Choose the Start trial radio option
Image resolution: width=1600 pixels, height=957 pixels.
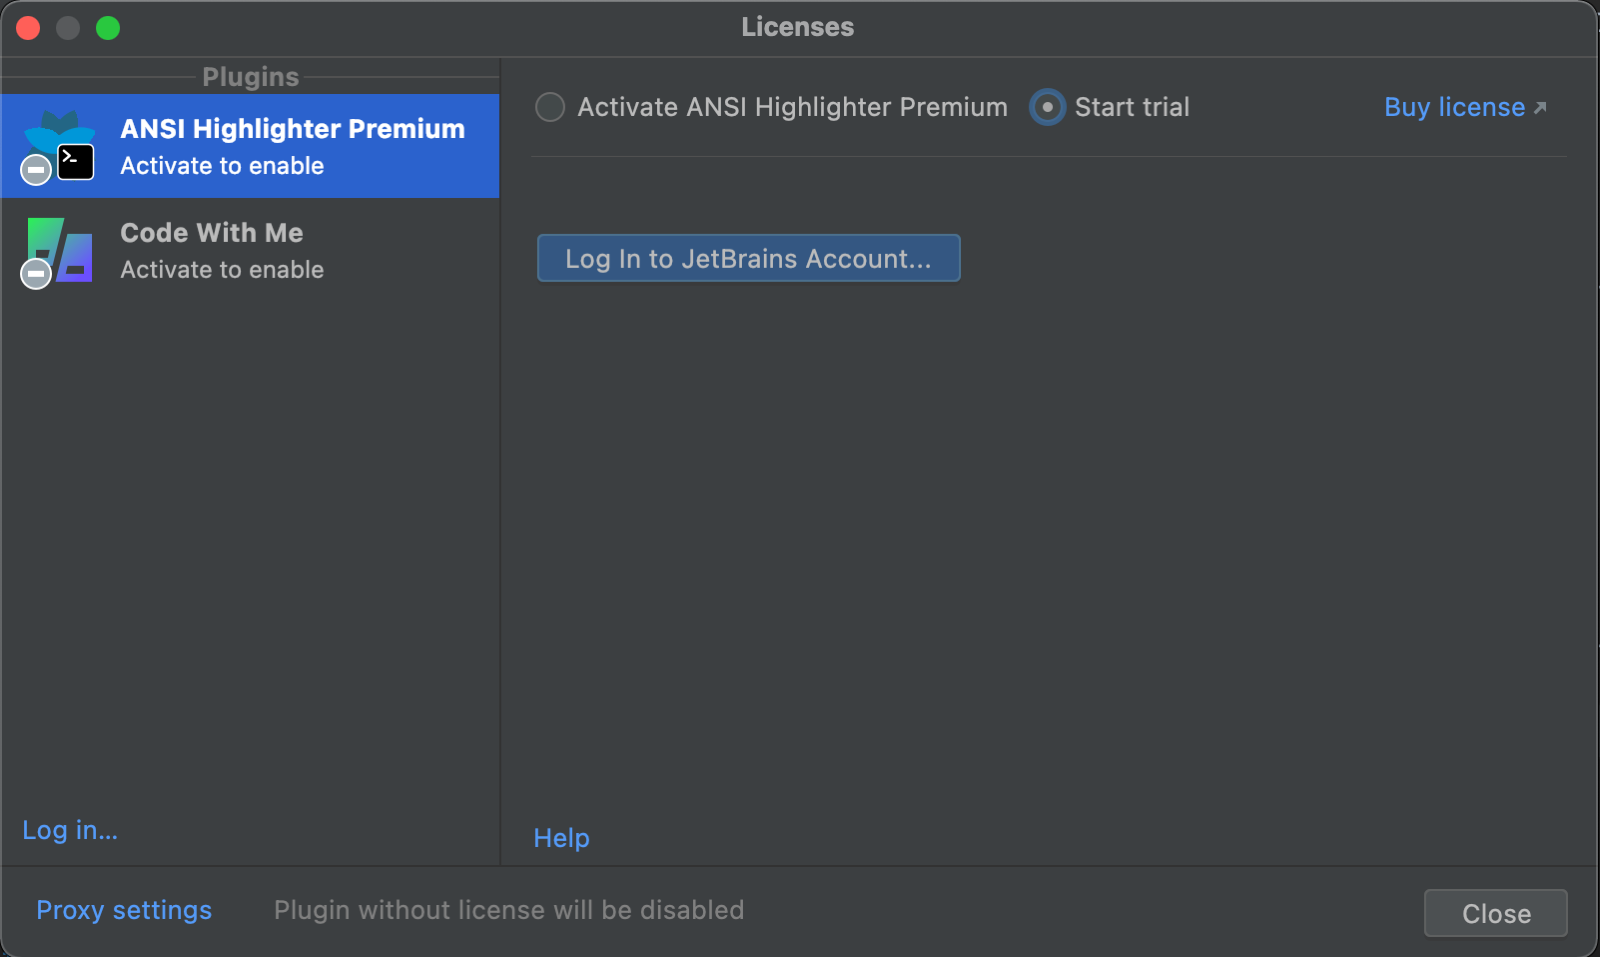[1047, 107]
